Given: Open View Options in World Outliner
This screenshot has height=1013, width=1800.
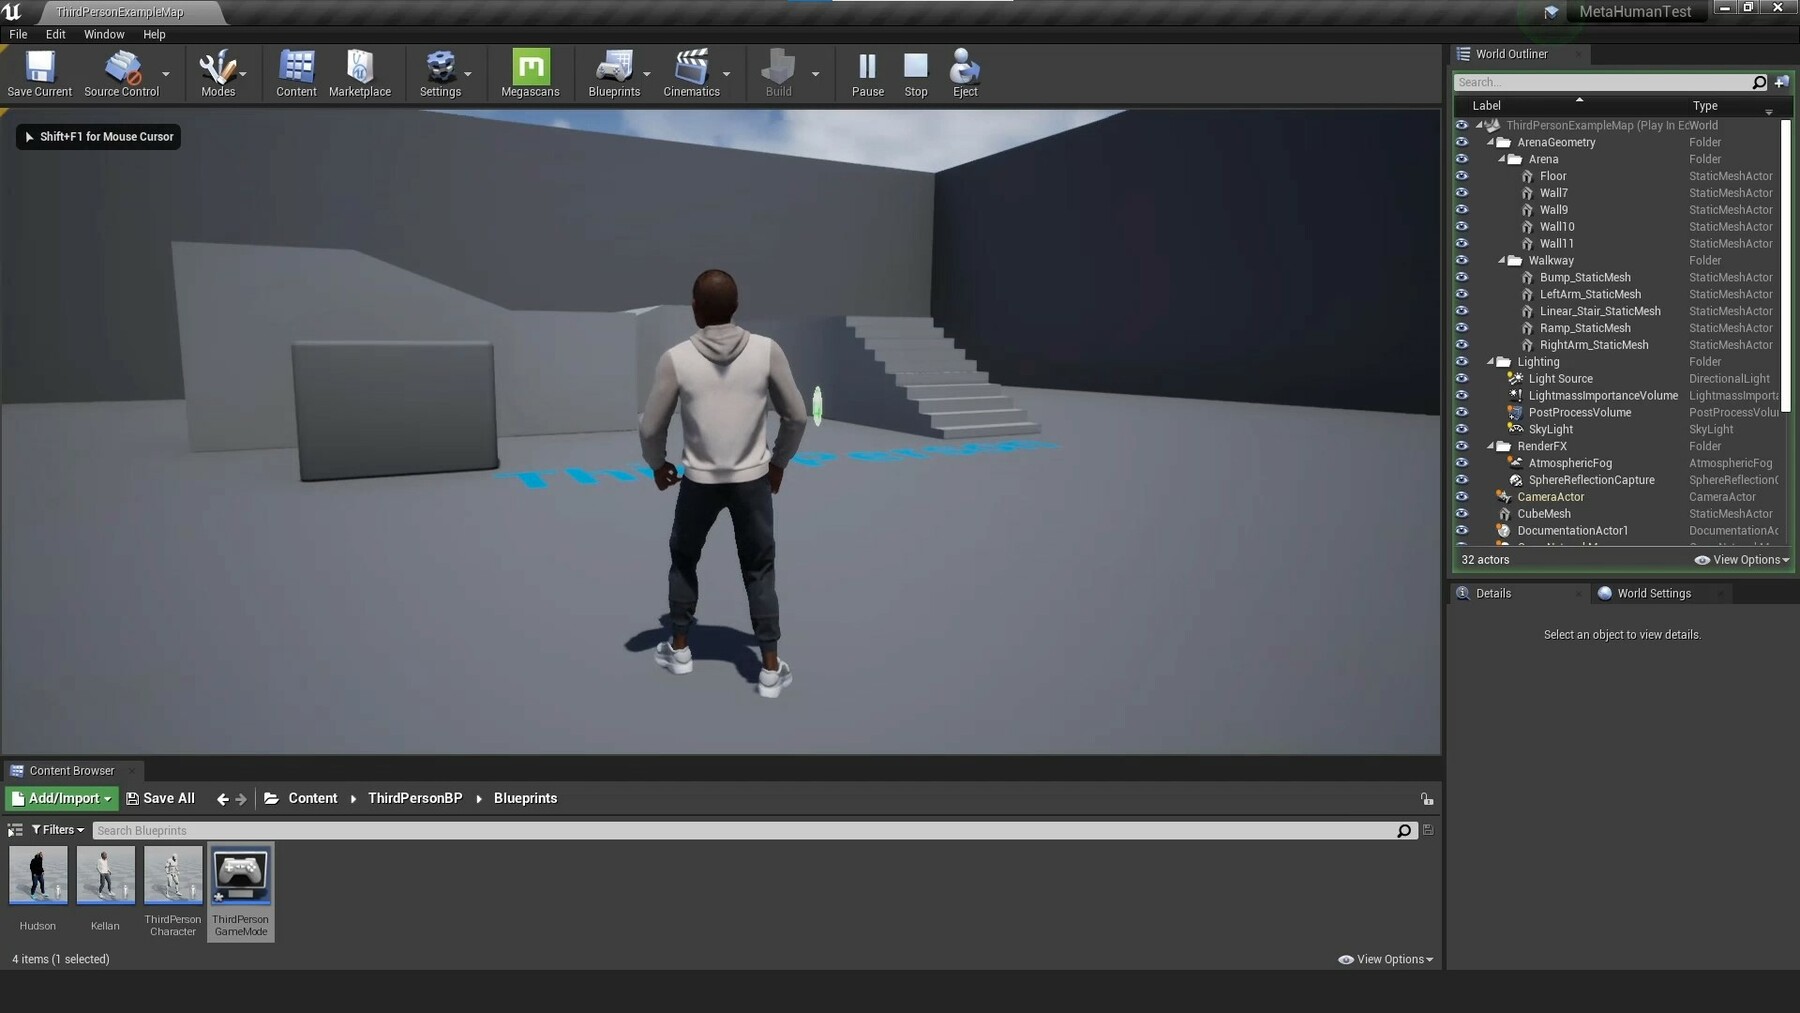Looking at the screenshot, I should tap(1742, 560).
